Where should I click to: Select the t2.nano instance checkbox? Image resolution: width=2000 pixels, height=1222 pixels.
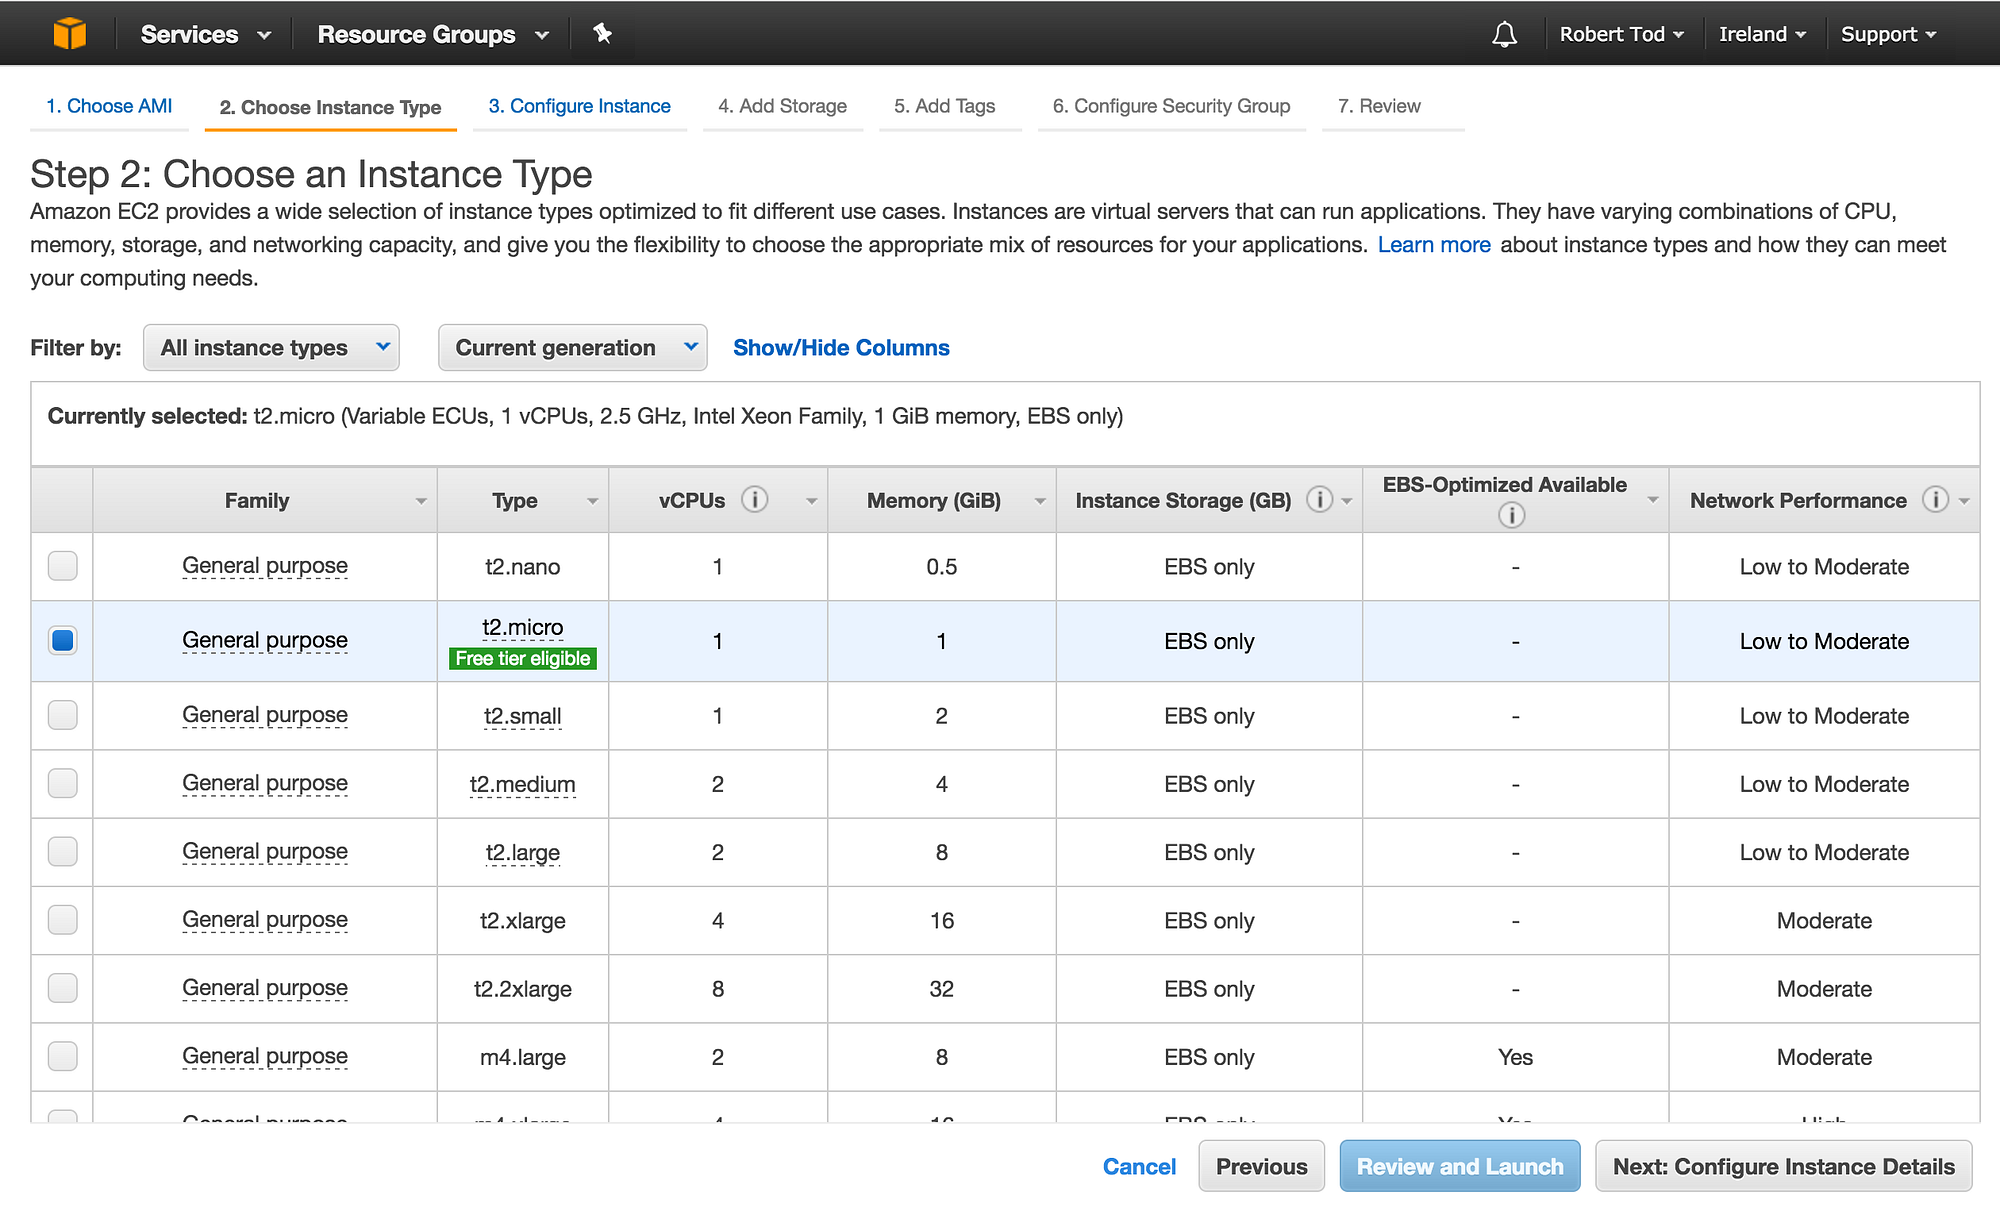coord(63,566)
